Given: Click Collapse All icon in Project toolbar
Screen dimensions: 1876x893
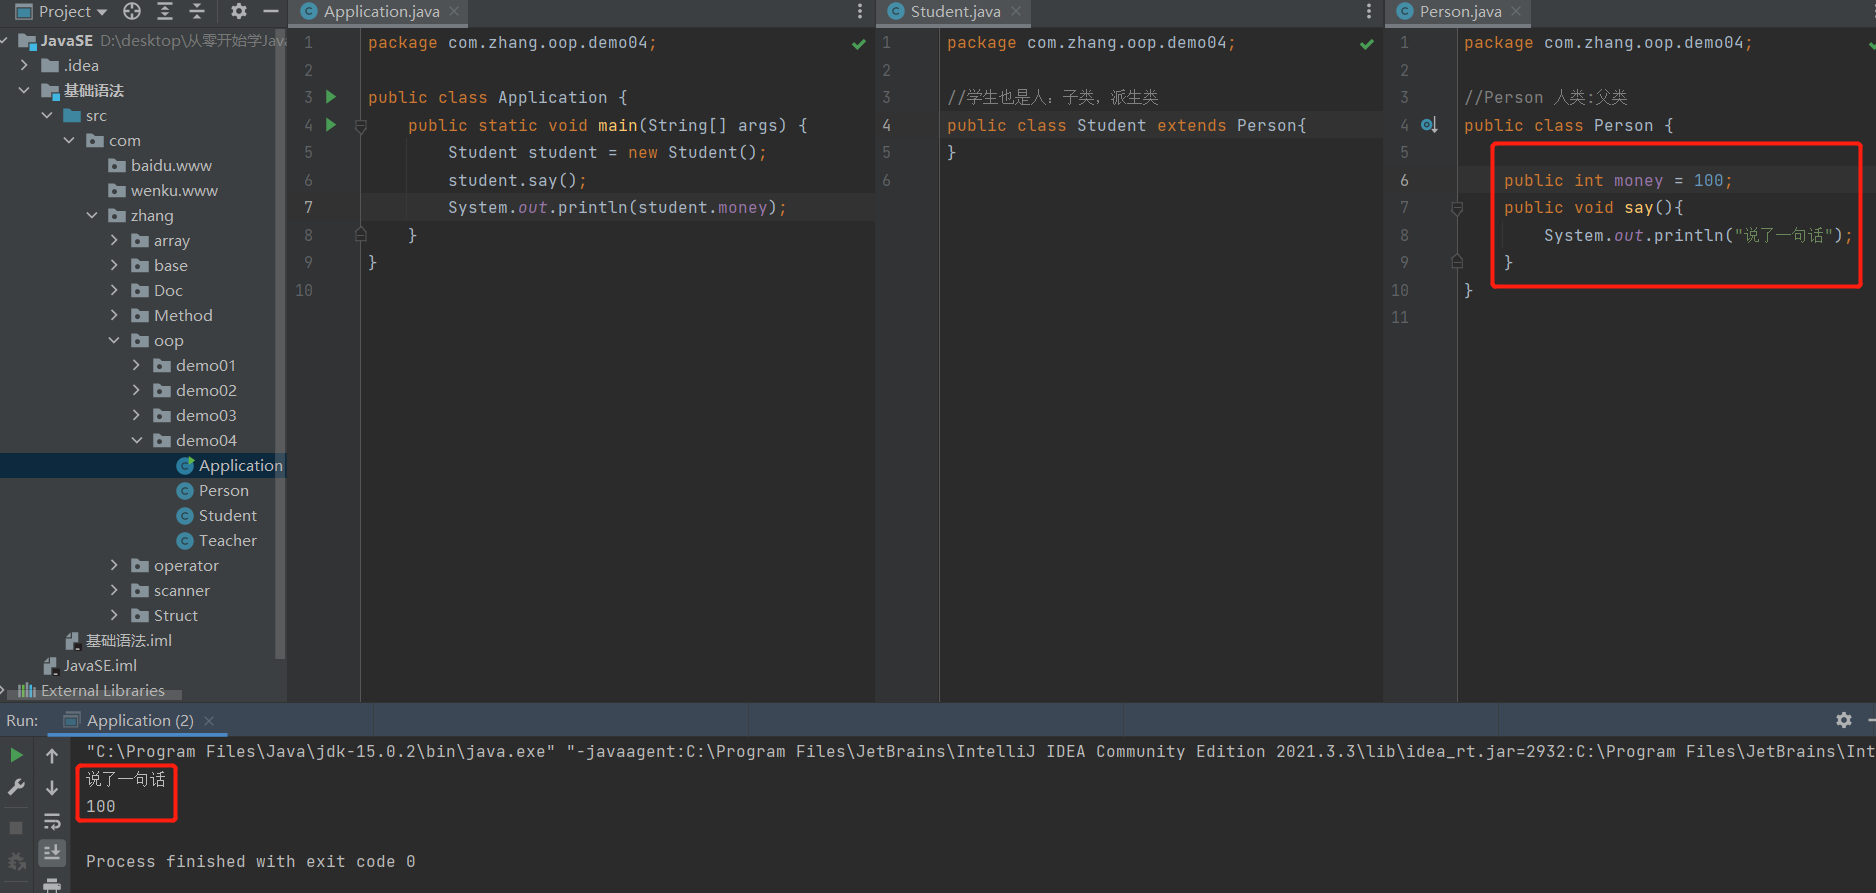Looking at the screenshot, I should pyautogui.click(x=197, y=11).
